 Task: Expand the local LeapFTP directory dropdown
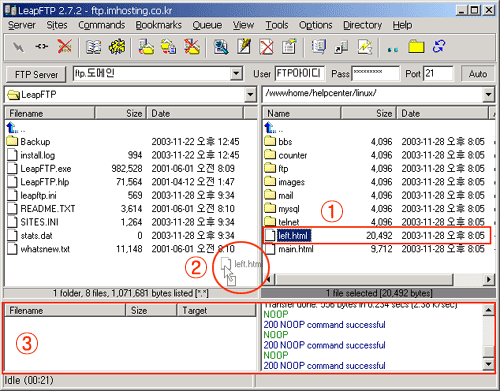250,95
